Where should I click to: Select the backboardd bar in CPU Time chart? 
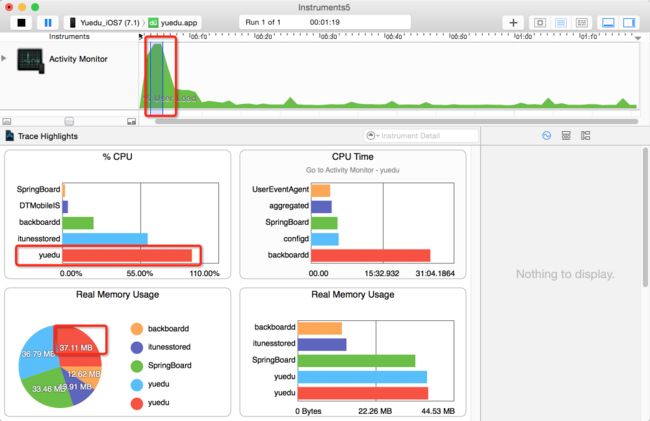[371, 255]
